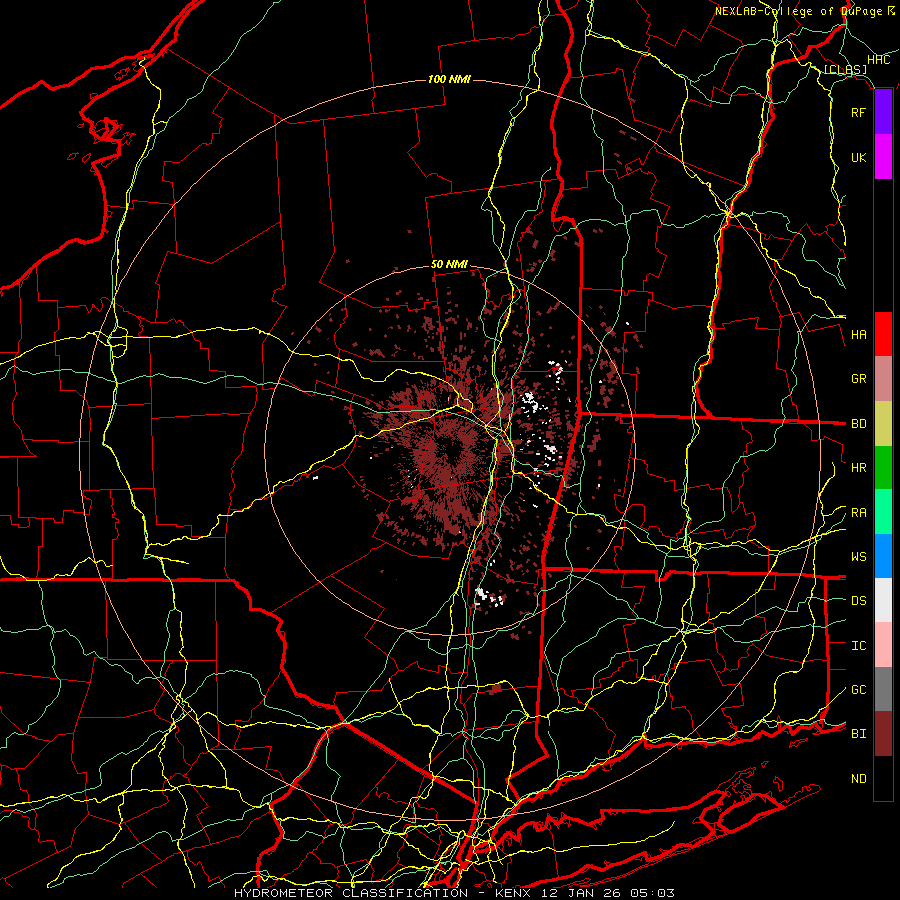Click the UK magenta legend swatch

click(883, 157)
